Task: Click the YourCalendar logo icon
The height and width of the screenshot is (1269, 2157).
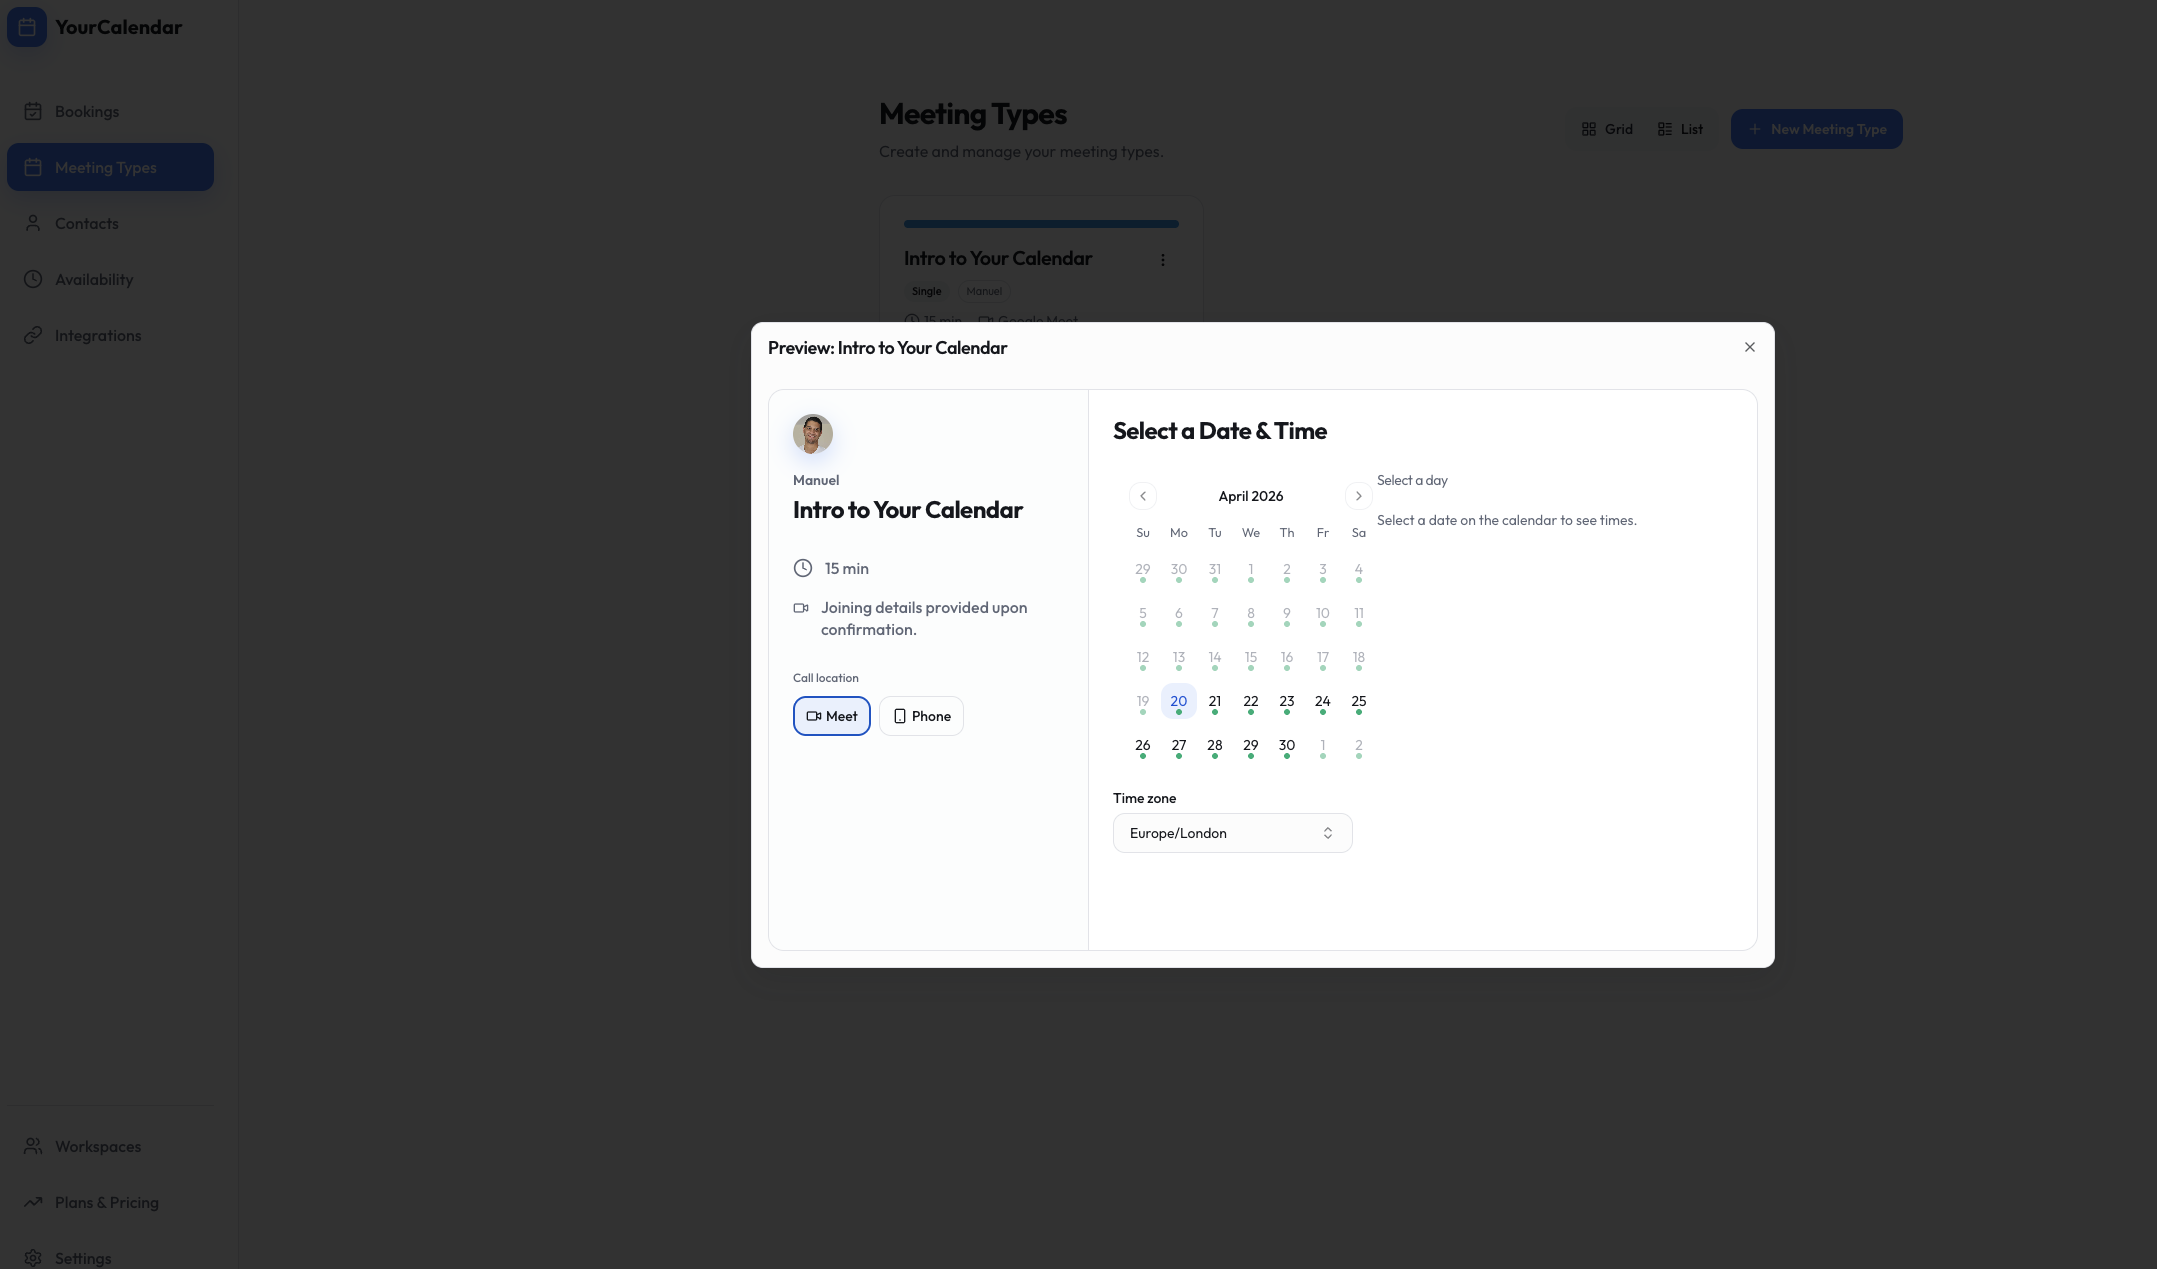Action: (27, 27)
